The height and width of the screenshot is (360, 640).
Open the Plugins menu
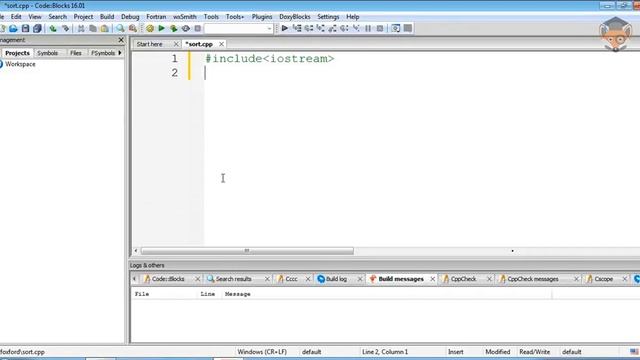pos(262,17)
